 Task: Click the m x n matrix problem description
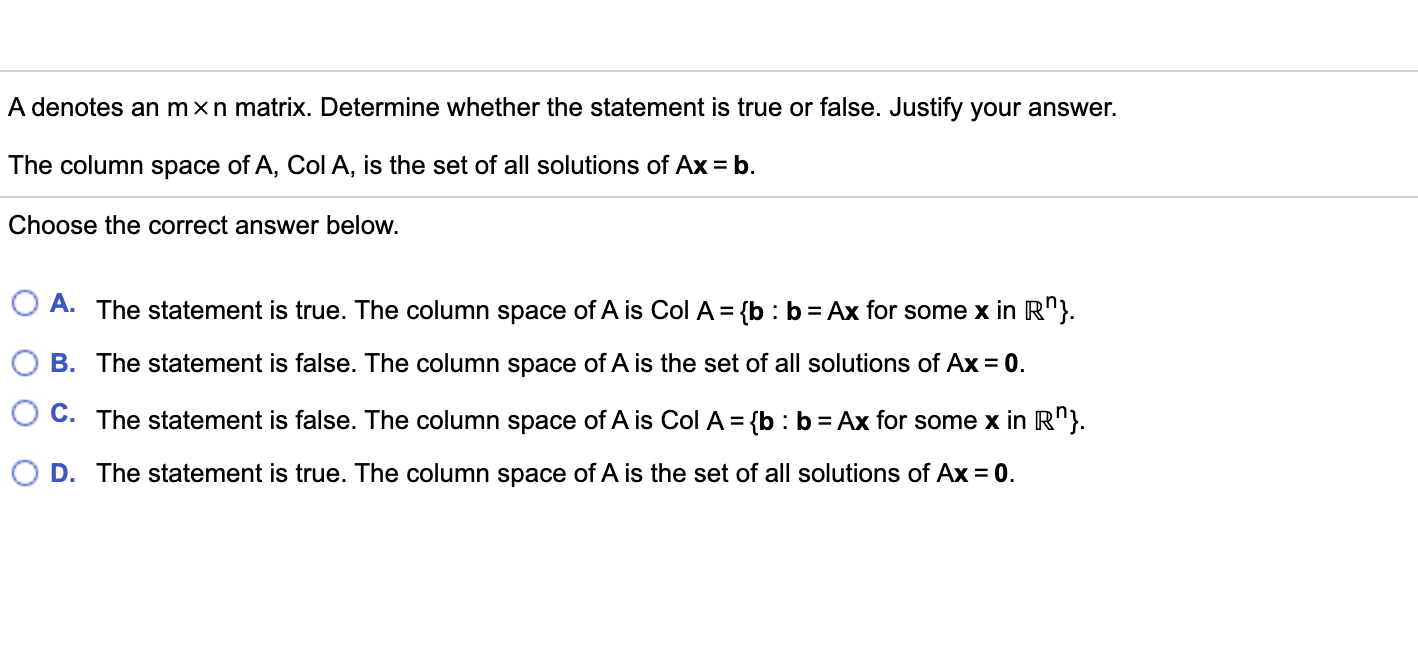click(x=562, y=107)
